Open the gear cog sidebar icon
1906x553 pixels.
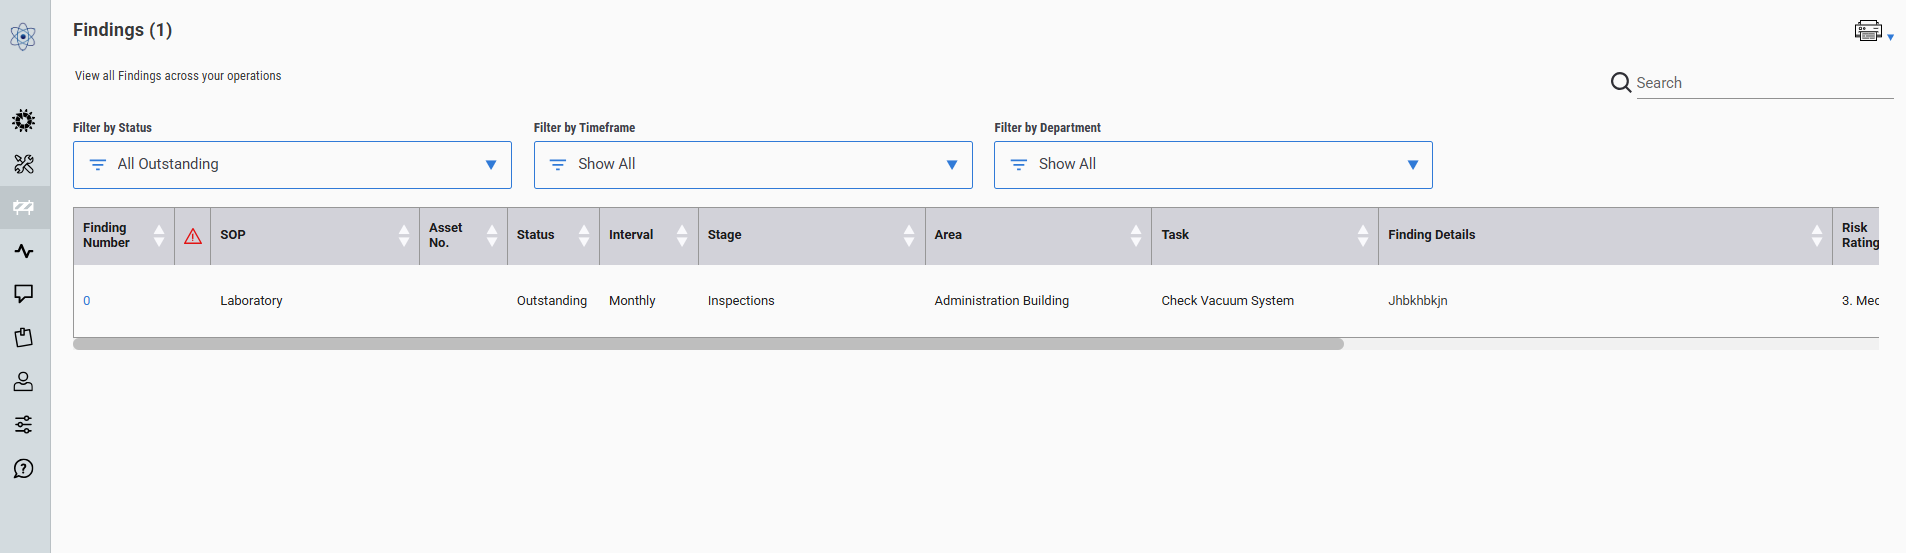click(x=24, y=121)
